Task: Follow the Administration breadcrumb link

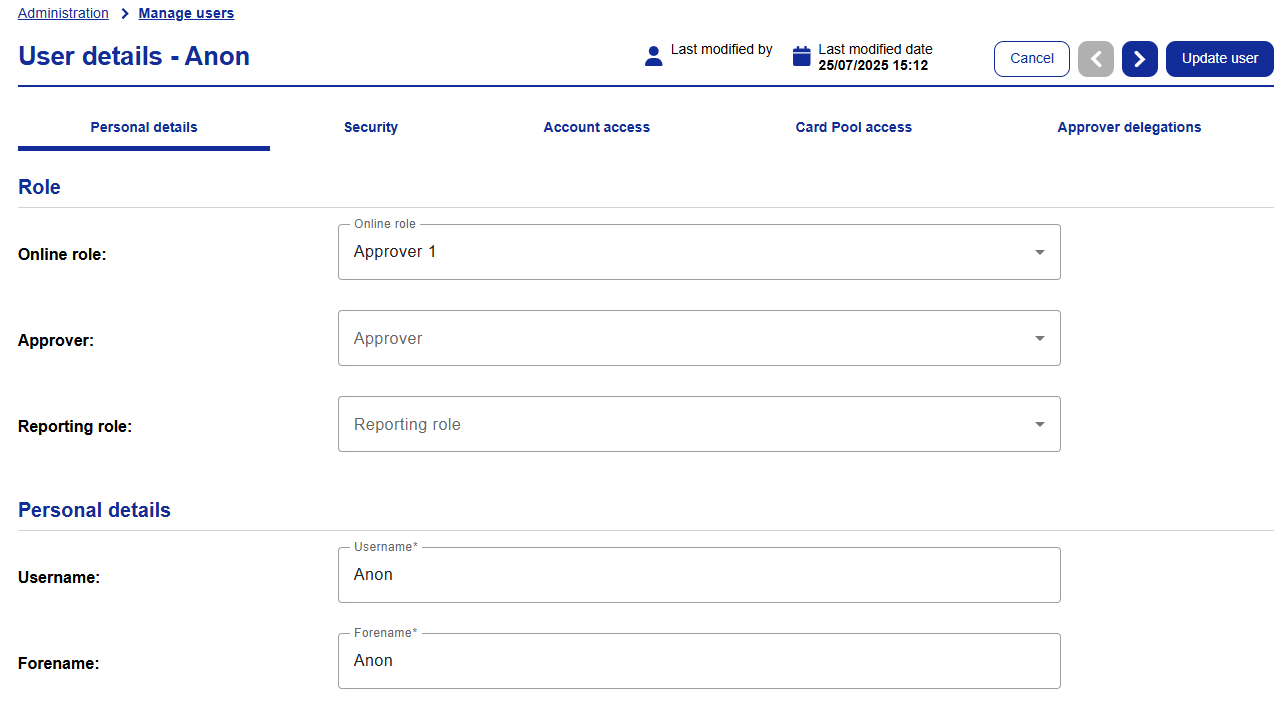Action: click(63, 14)
